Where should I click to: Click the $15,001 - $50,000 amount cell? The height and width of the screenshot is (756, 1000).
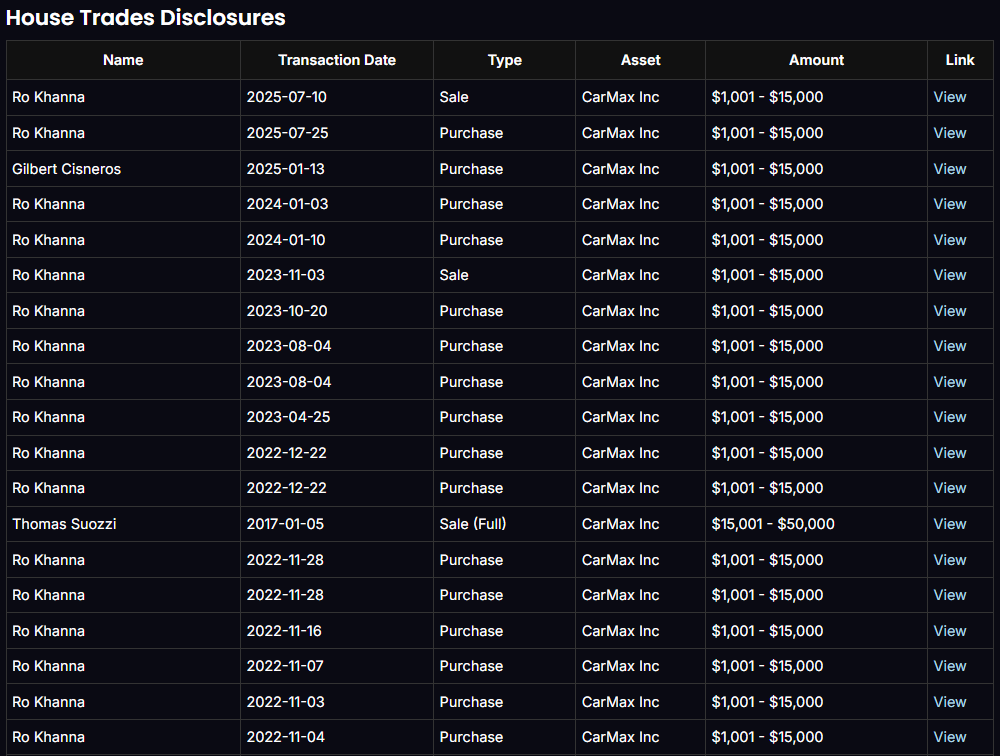point(773,524)
